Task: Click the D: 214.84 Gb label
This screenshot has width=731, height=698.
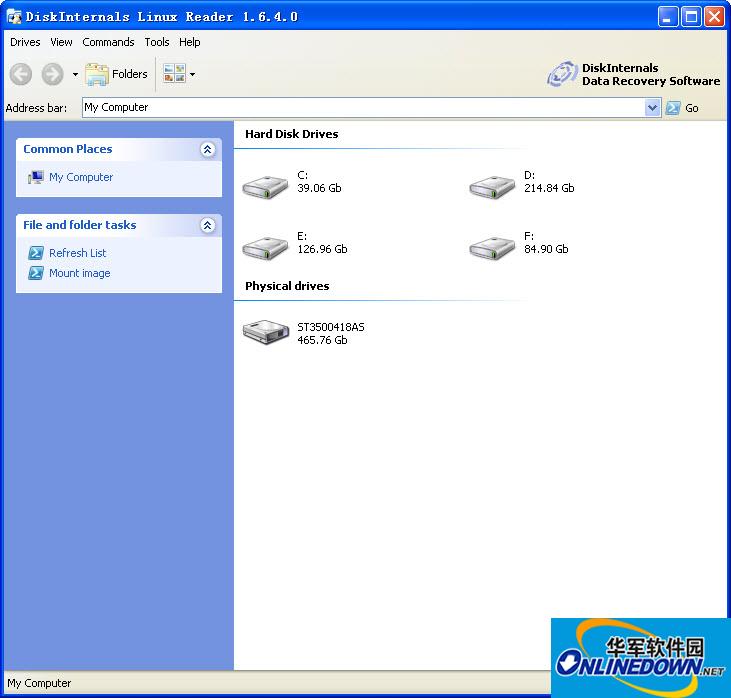Action: [x=549, y=182]
